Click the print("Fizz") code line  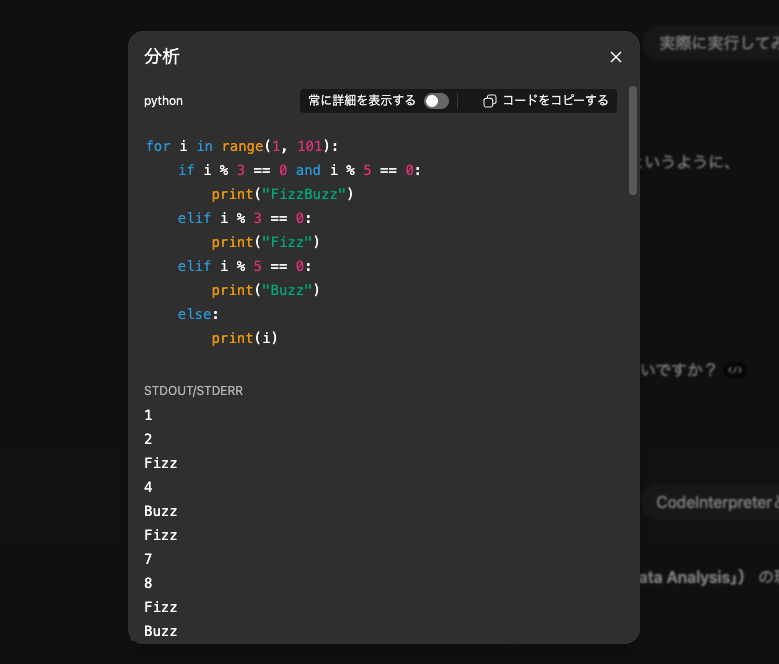(x=264, y=242)
